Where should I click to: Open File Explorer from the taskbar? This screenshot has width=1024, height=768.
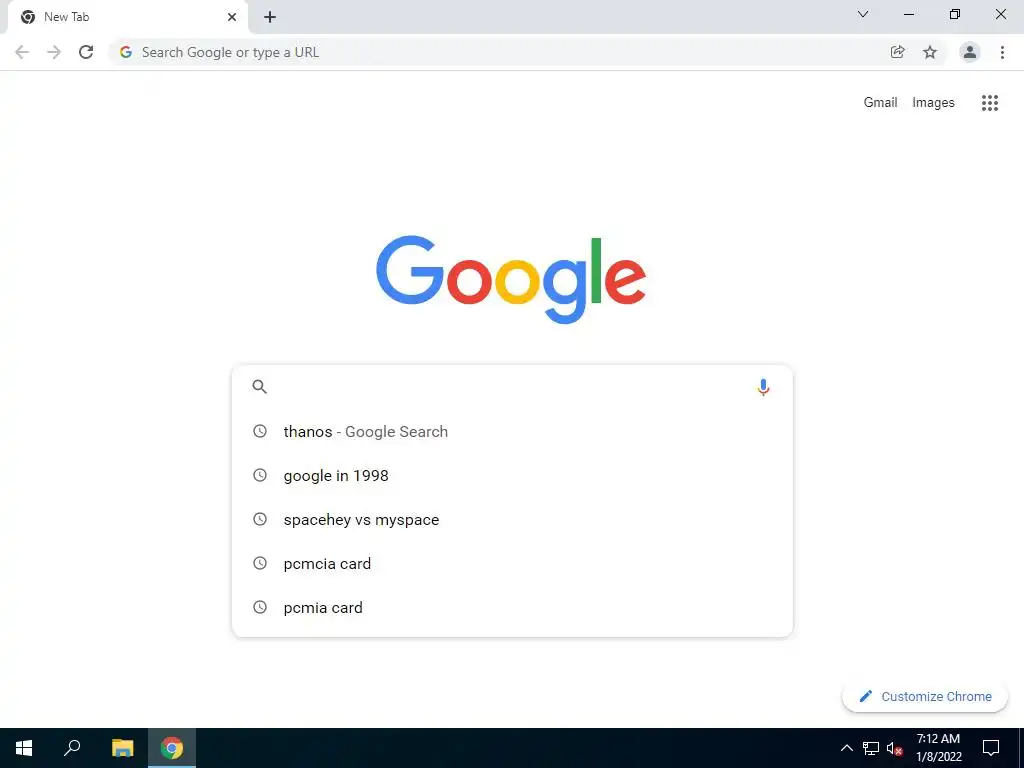pyautogui.click(x=122, y=748)
